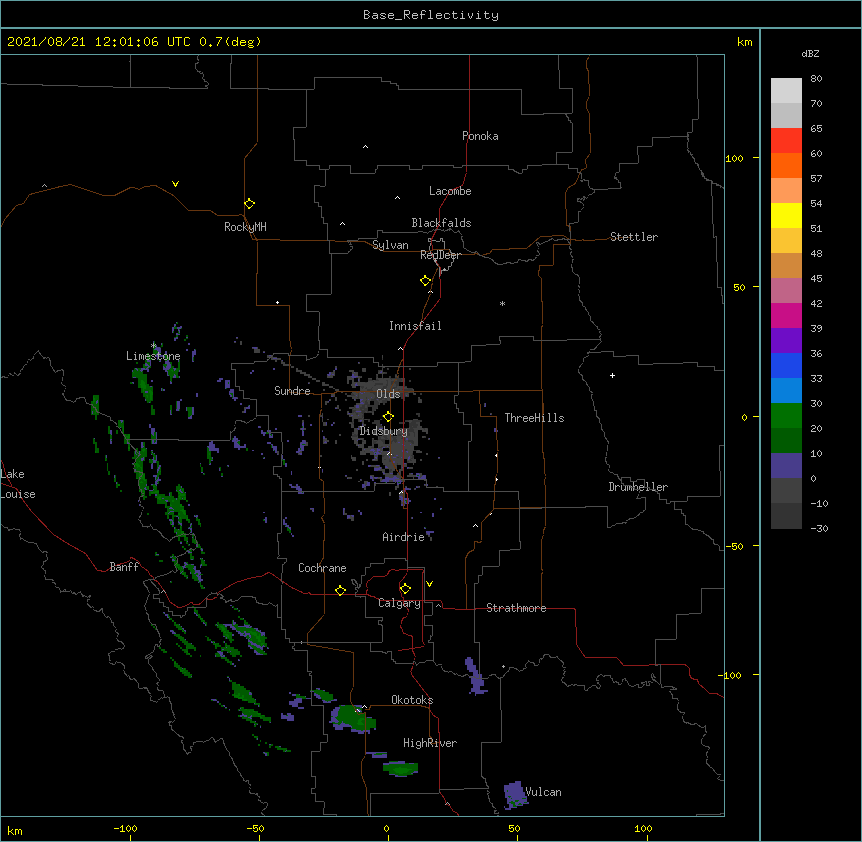The image size is (862, 842).
Task: Click the Drumheller map label
Action: point(638,486)
